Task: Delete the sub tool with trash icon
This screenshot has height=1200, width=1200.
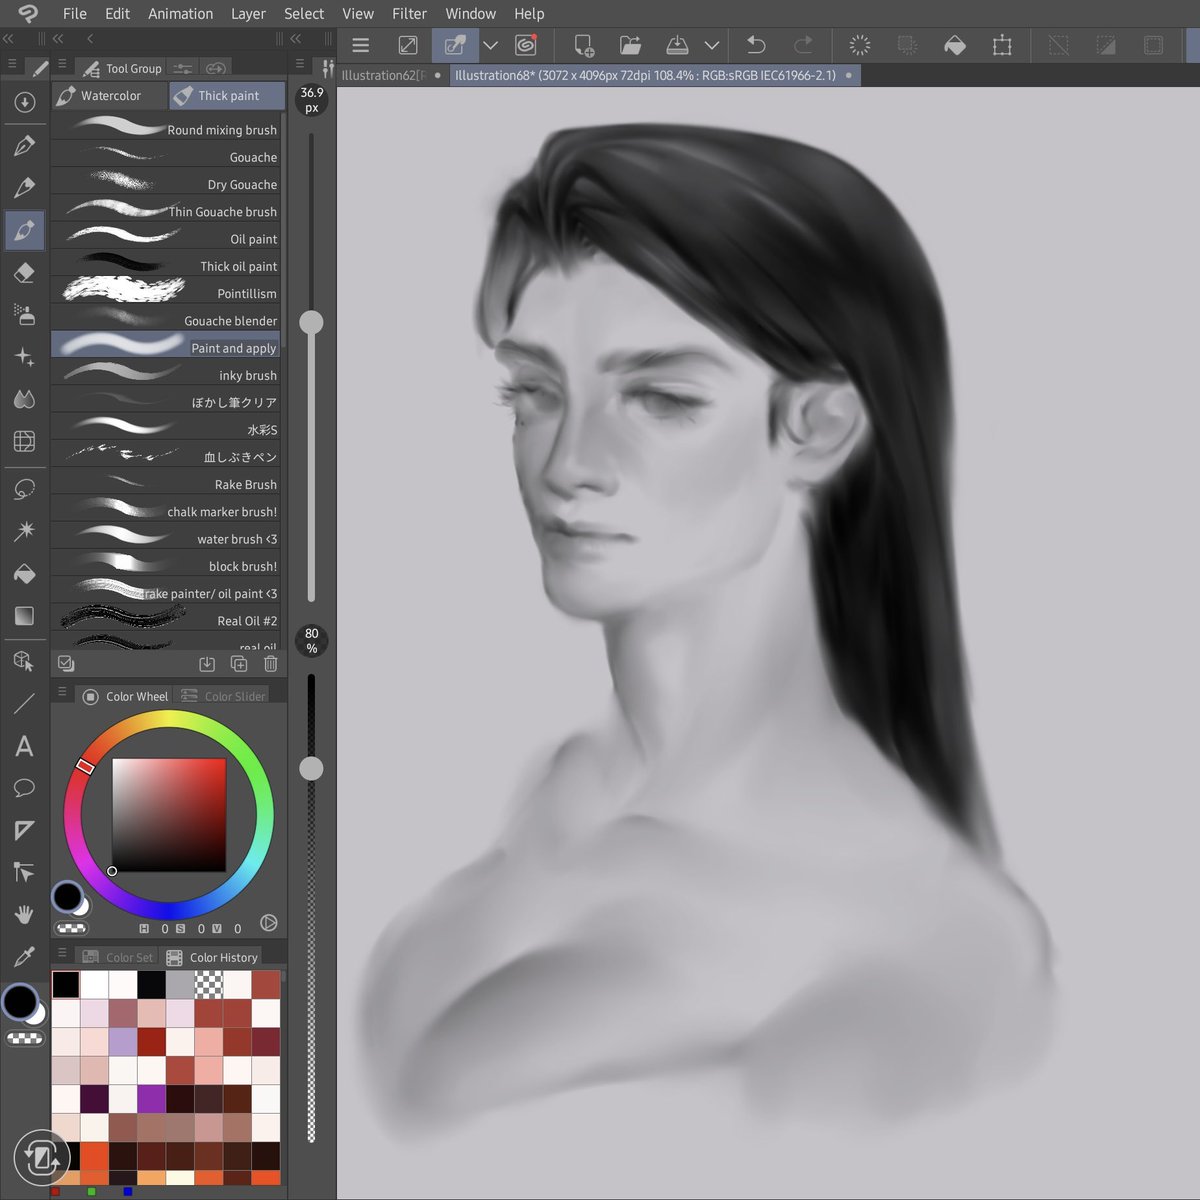Action: pyautogui.click(x=270, y=664)
